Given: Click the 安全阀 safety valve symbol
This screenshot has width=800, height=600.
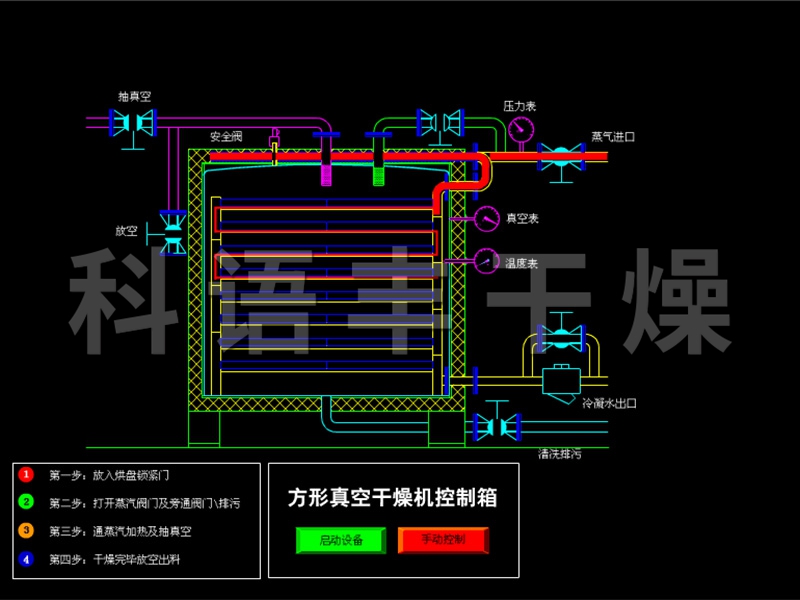Looking at the screenshot, I should pyautogui.click(x=274, y=145).
